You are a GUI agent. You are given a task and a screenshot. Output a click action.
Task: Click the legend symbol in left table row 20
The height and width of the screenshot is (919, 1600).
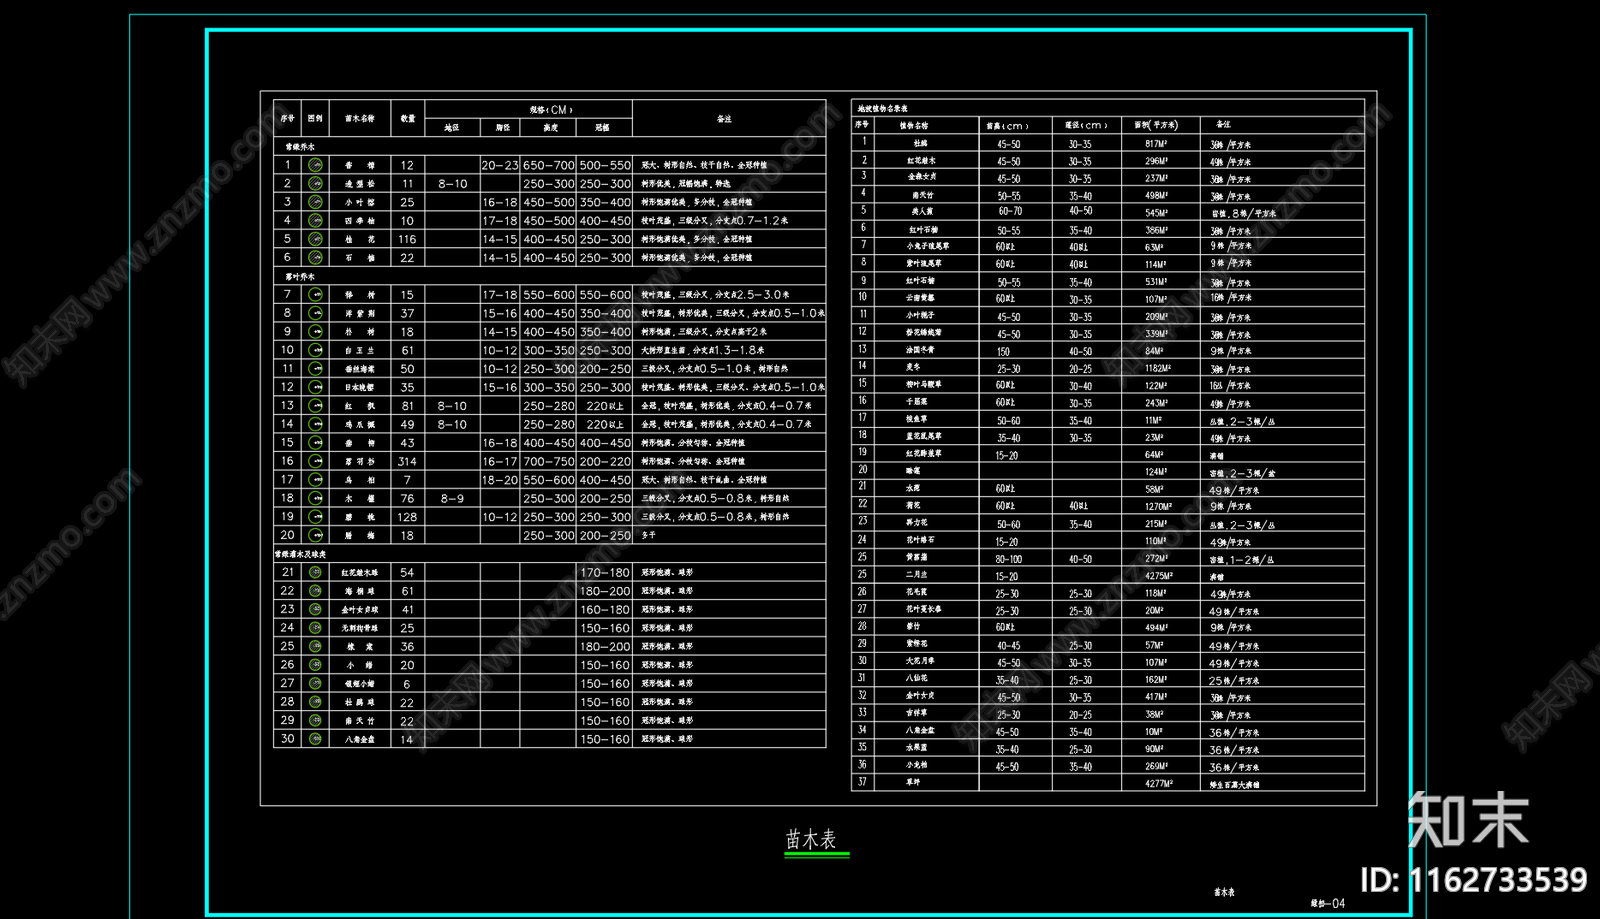(x=315, y=535)
